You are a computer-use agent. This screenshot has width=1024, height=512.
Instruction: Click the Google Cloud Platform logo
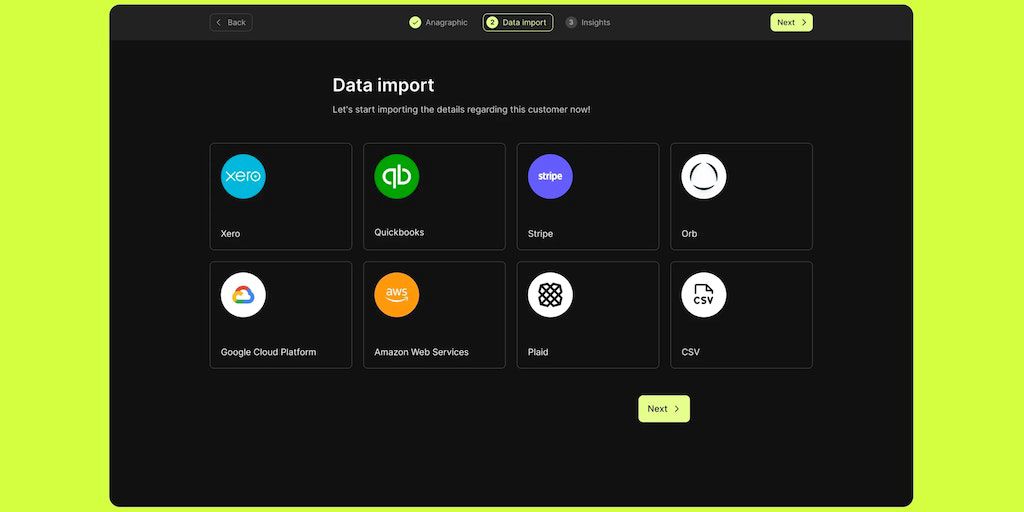[x=243, y=295]
